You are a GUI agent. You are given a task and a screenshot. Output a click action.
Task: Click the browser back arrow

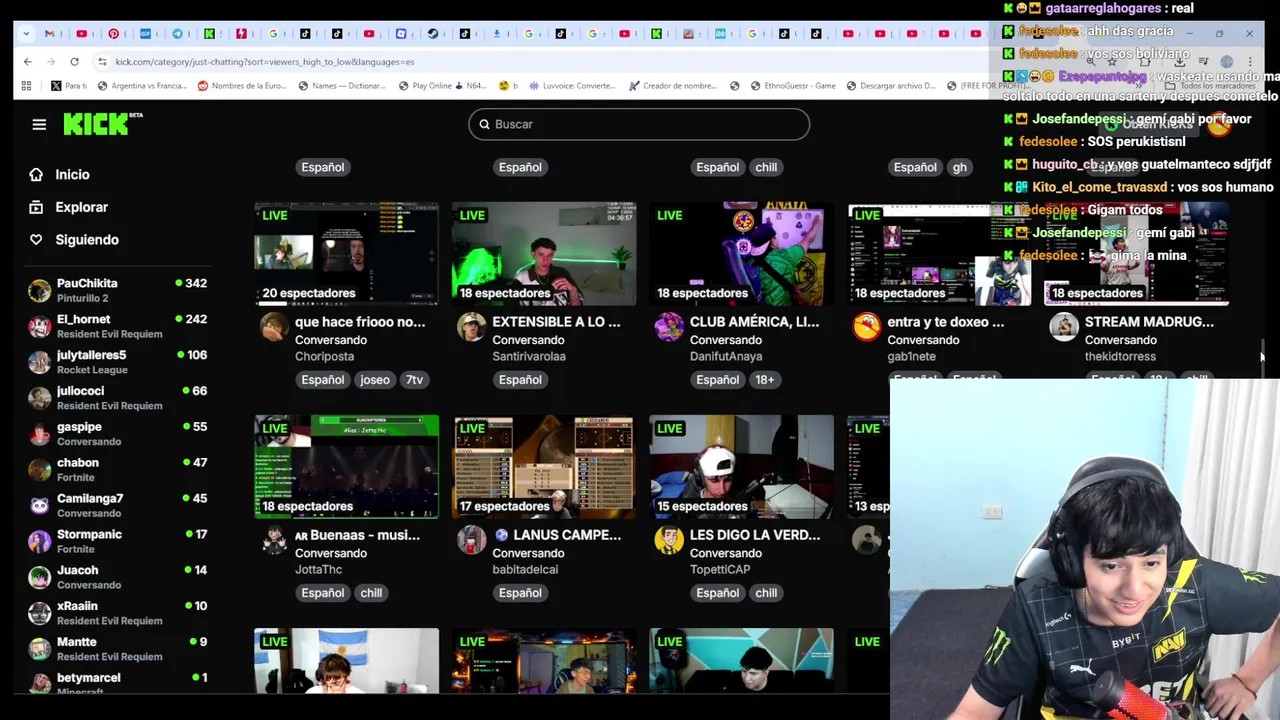pos(27,62)
